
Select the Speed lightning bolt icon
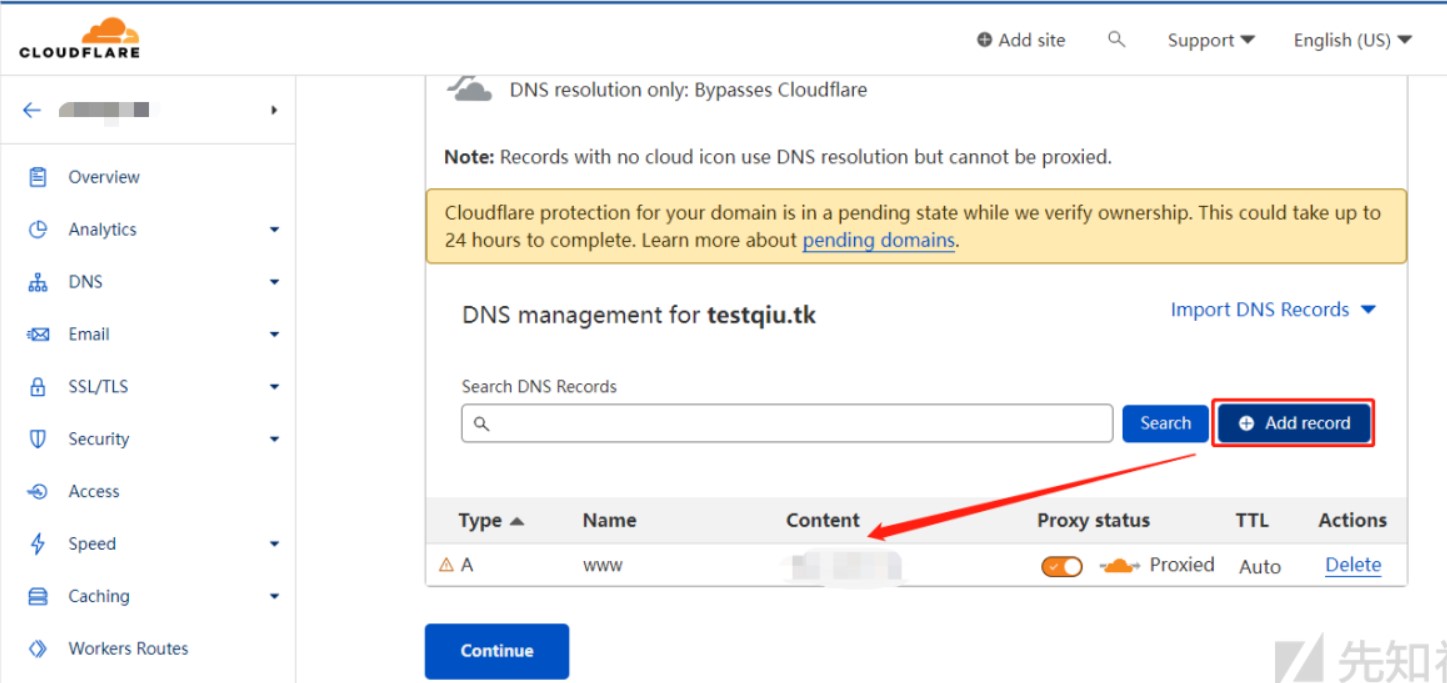point(38,544)
